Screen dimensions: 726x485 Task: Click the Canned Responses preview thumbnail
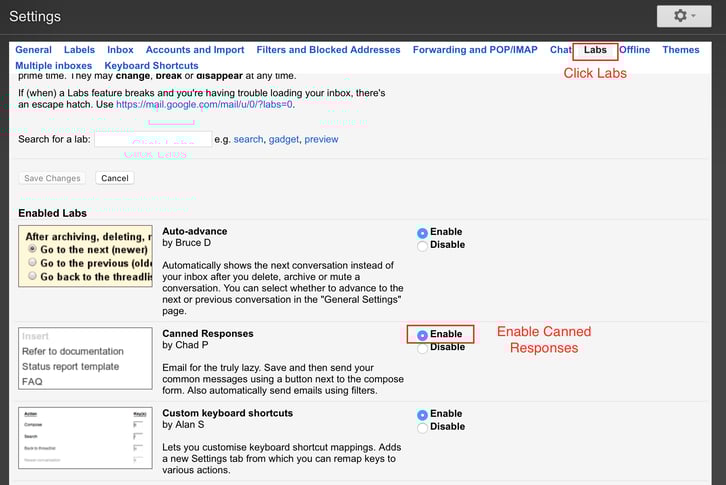85,359
